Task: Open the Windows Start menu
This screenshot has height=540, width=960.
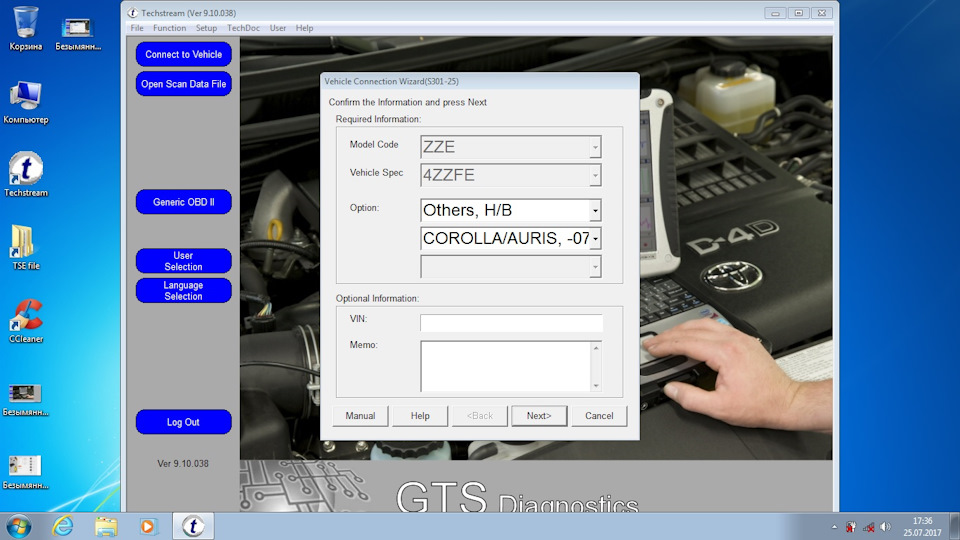Action: pos(18,527)
